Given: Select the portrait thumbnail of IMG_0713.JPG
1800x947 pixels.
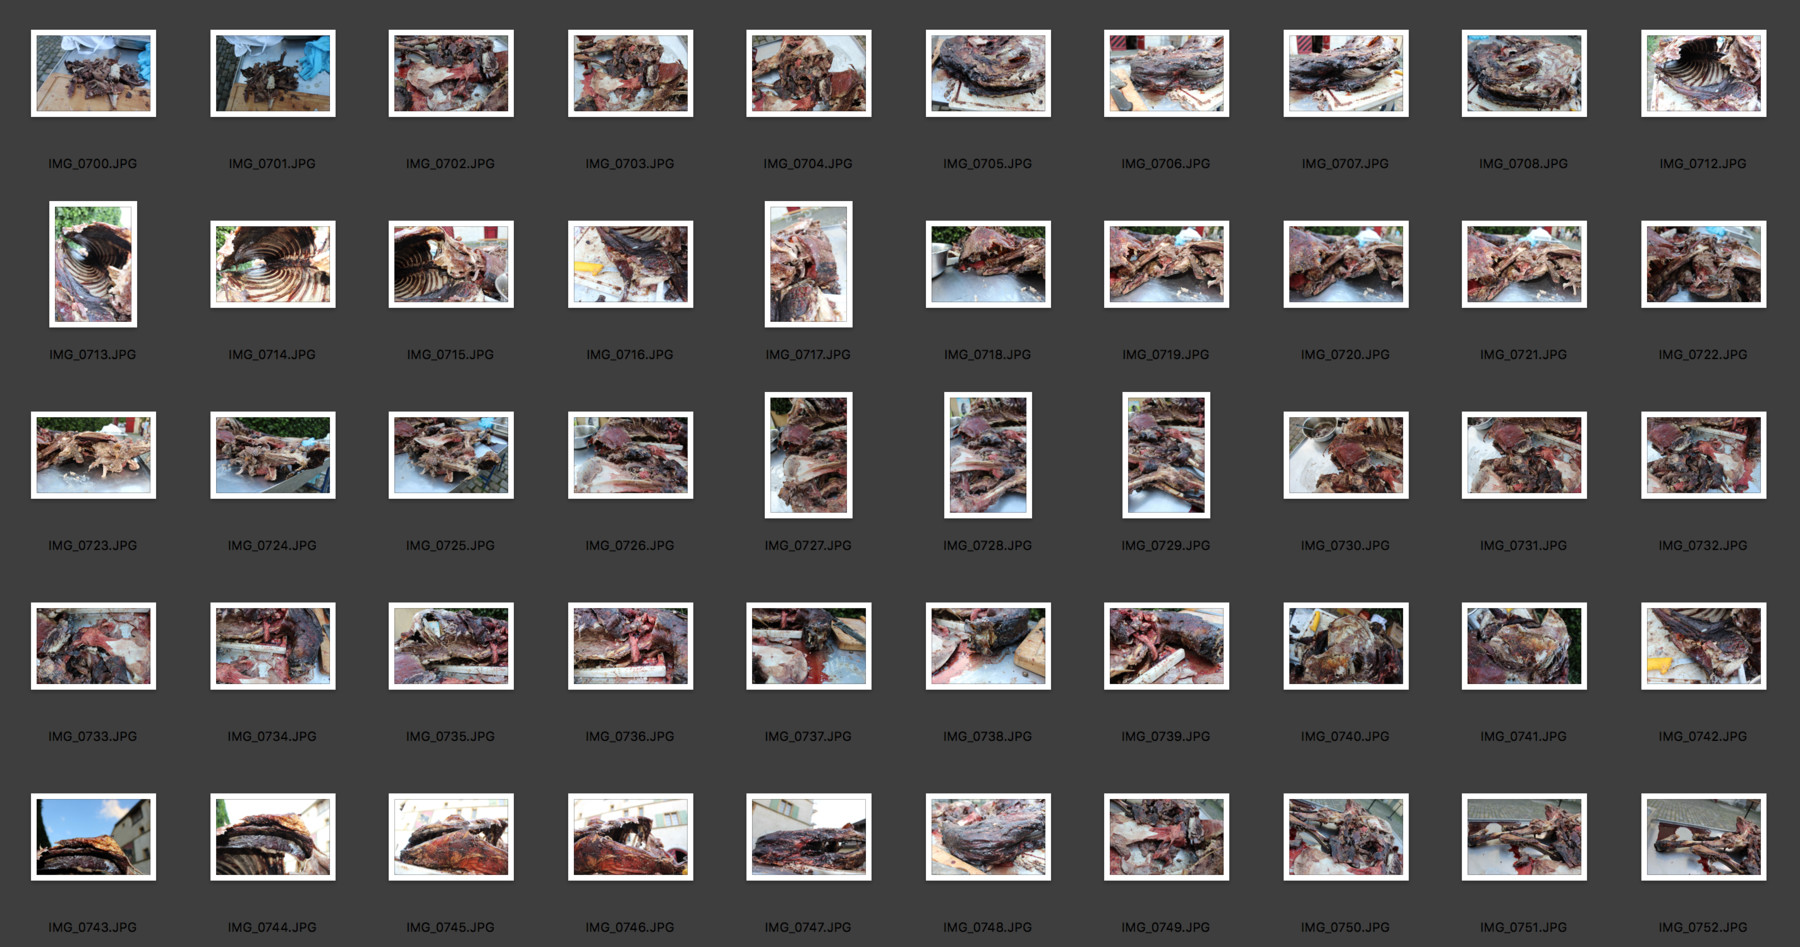Looking at the screenshot, I should [x=93, y=264].
